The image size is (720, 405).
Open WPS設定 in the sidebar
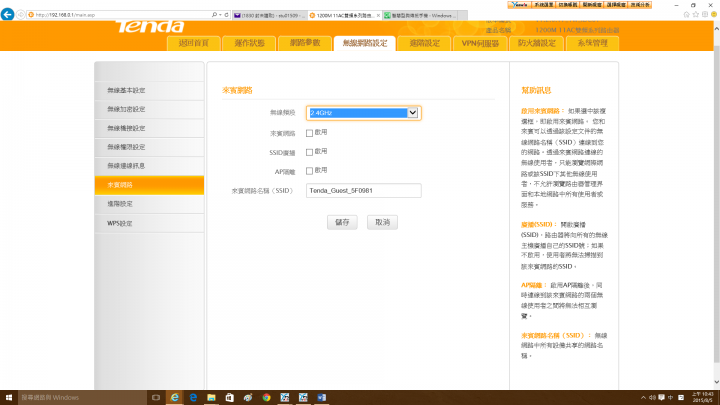tap(149, 224)
